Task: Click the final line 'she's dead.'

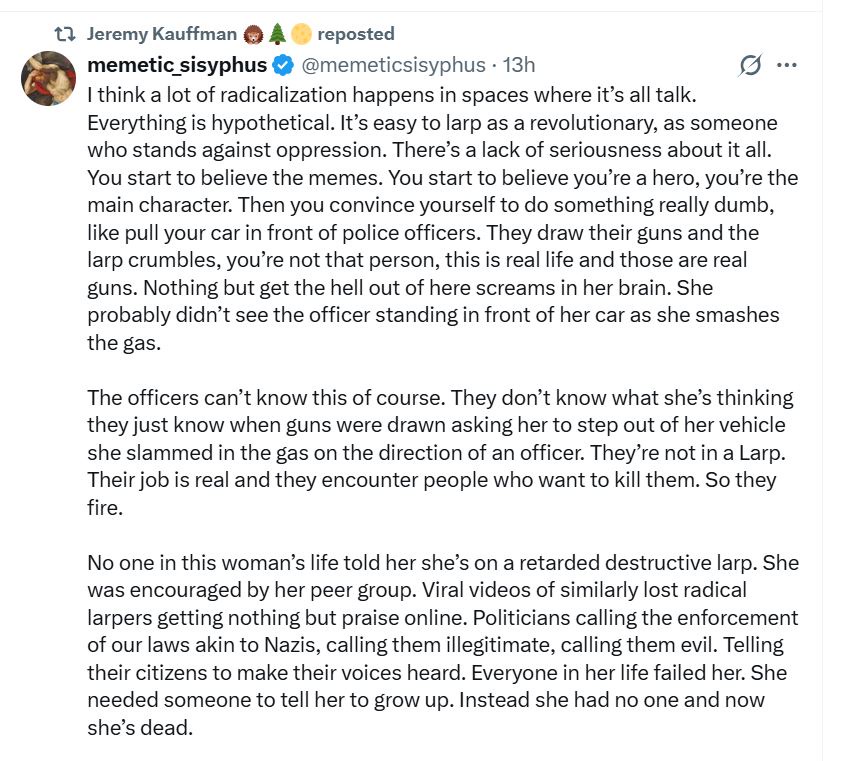Action: tap(139, 728)
